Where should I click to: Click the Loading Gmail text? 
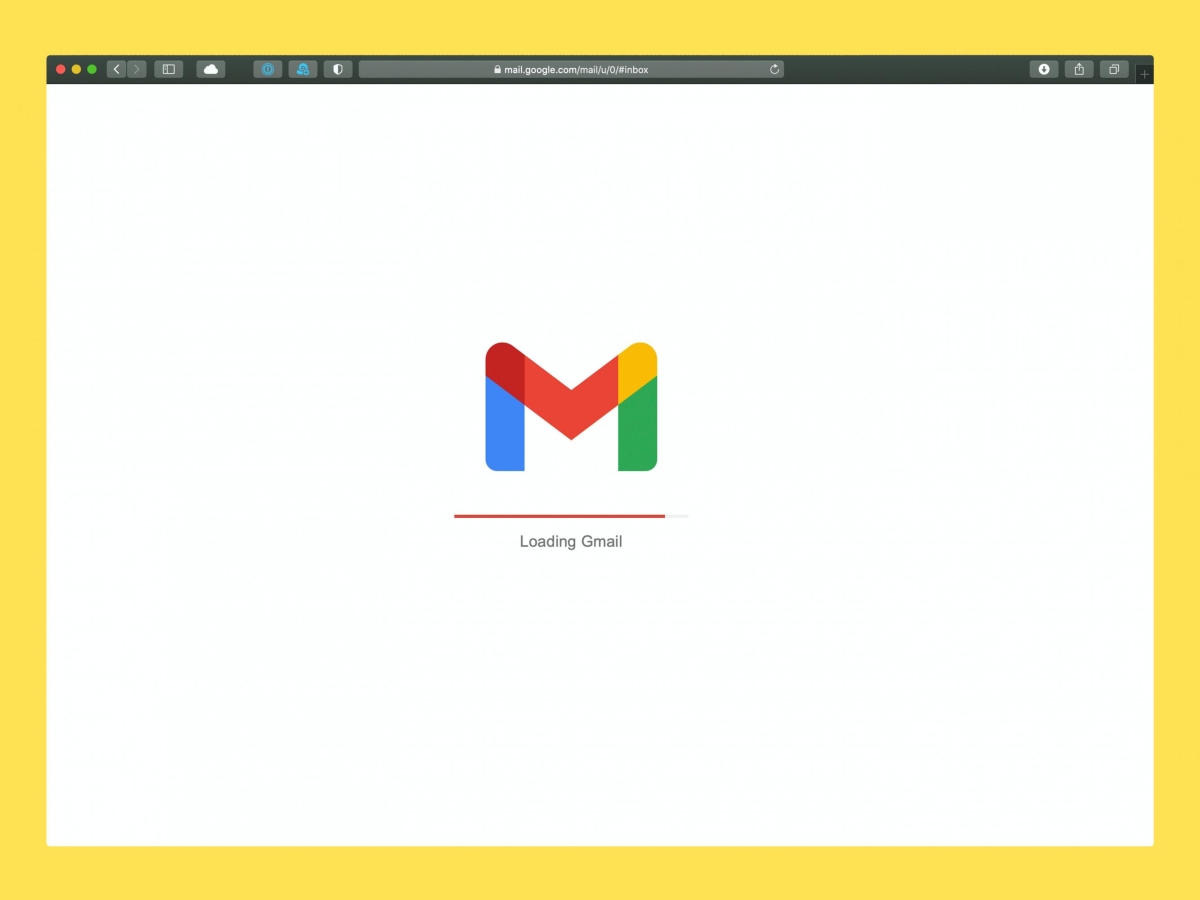click(570, 541)
